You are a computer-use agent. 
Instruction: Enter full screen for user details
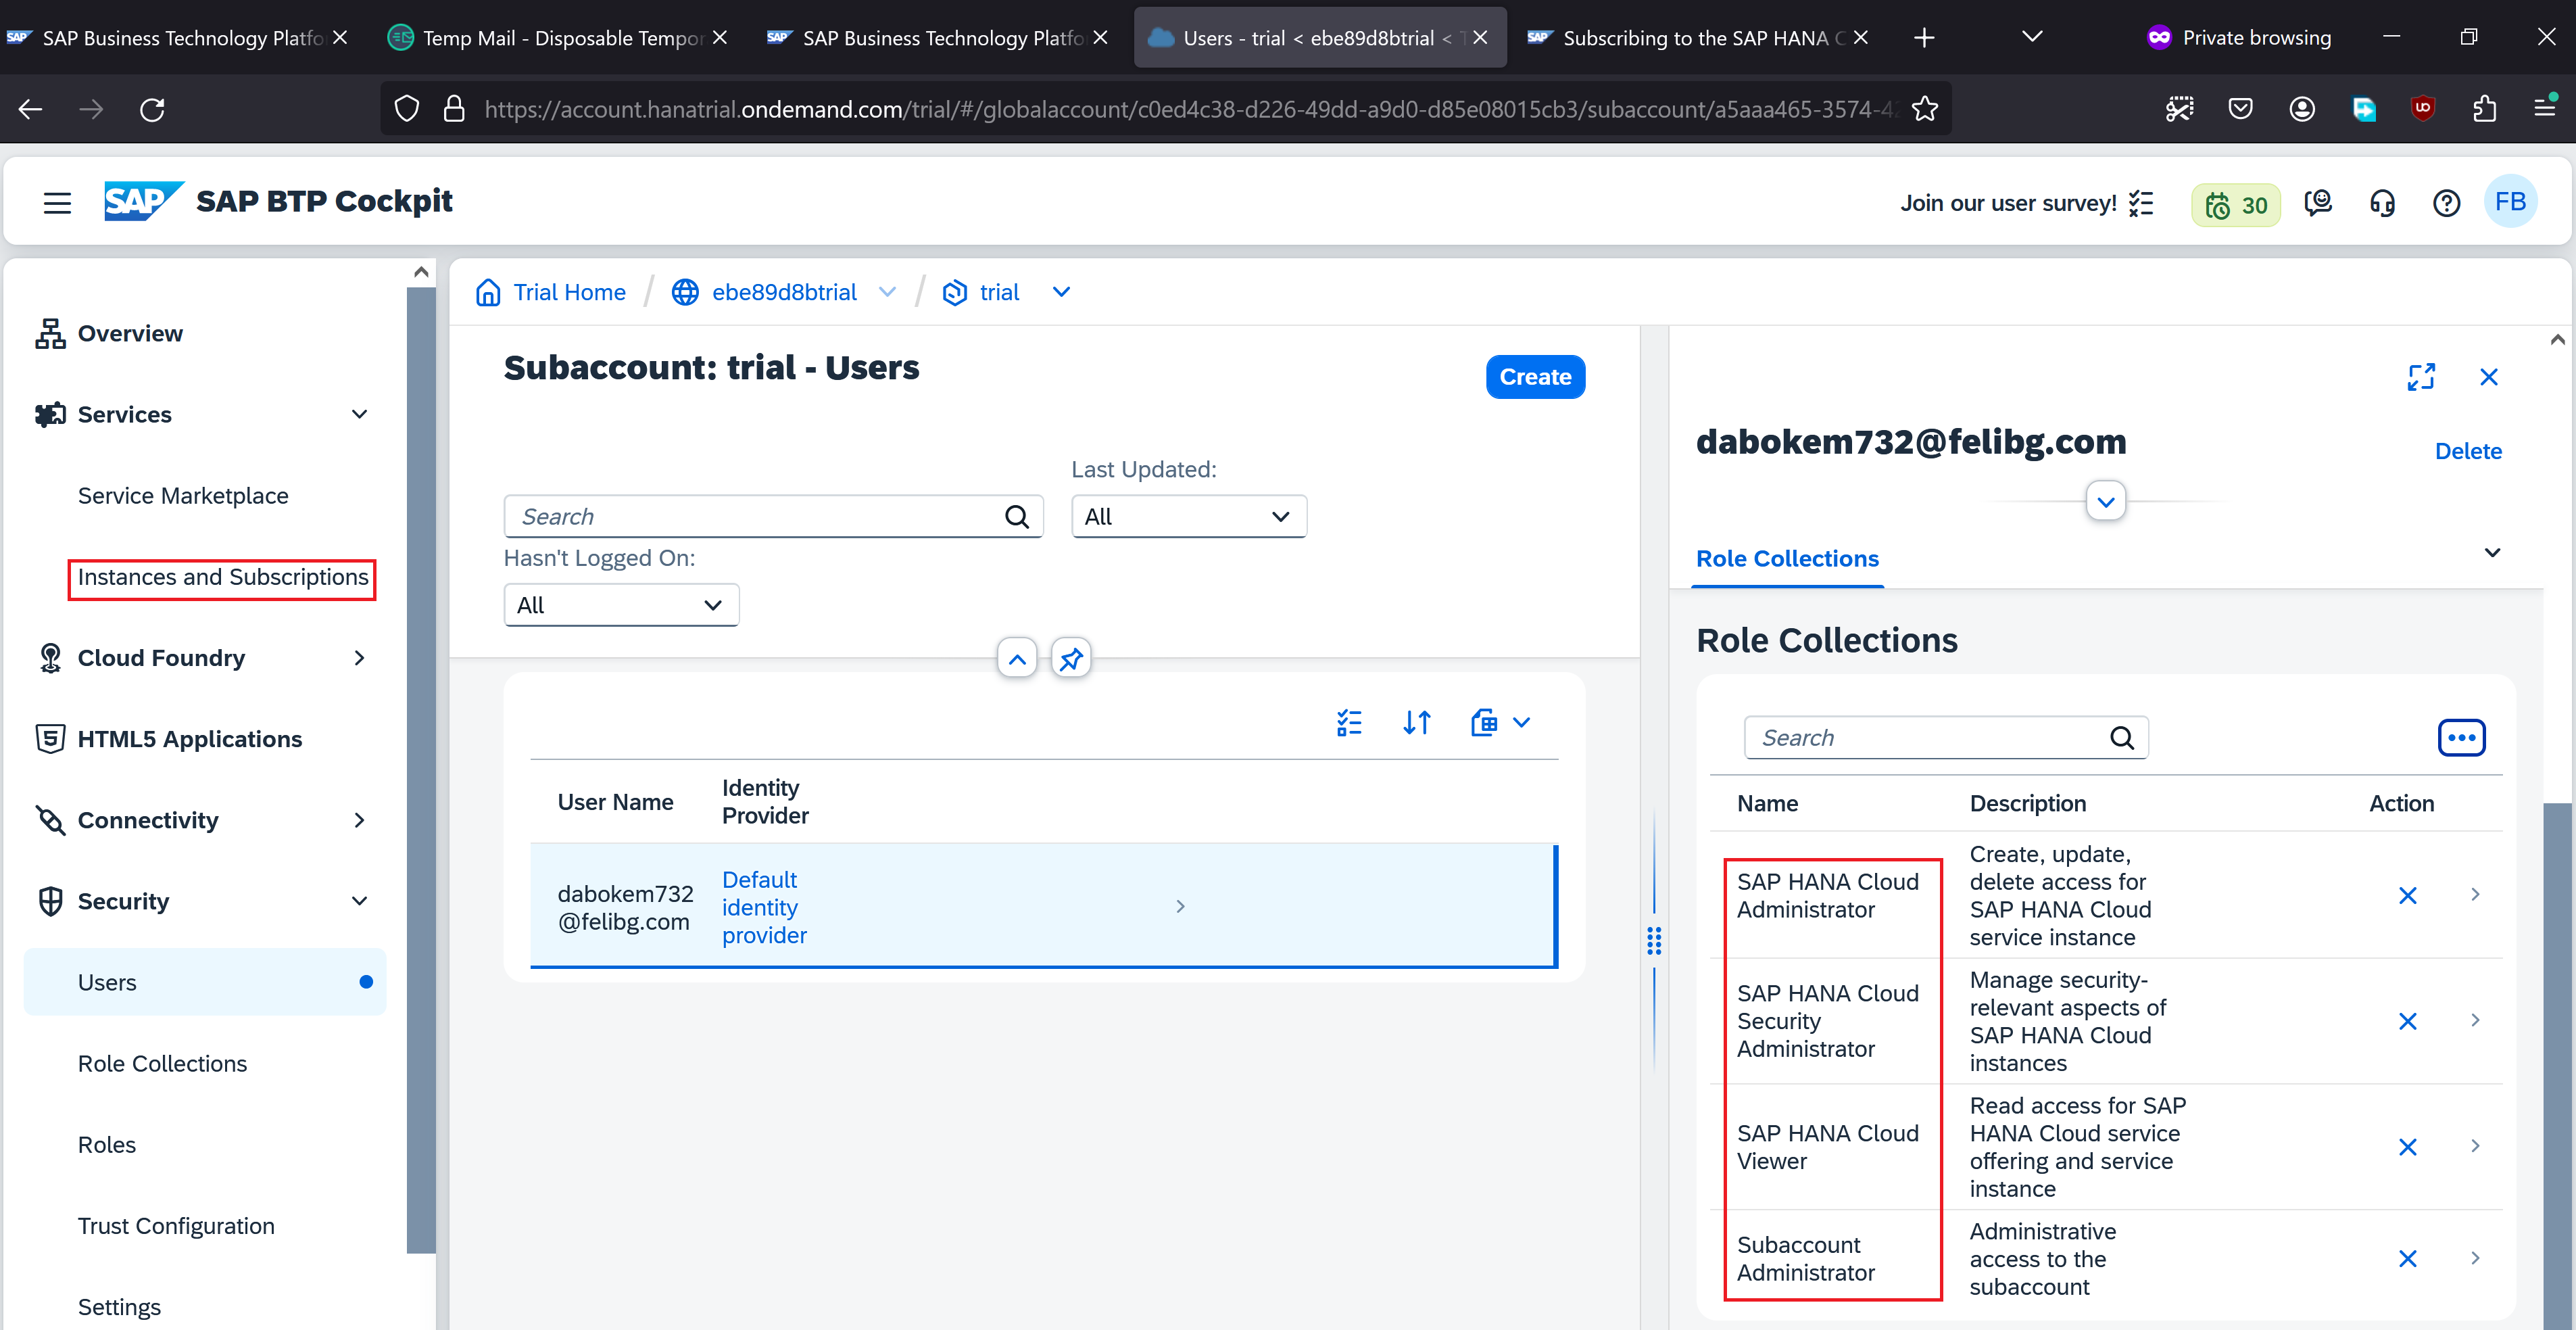[2421, 377]
